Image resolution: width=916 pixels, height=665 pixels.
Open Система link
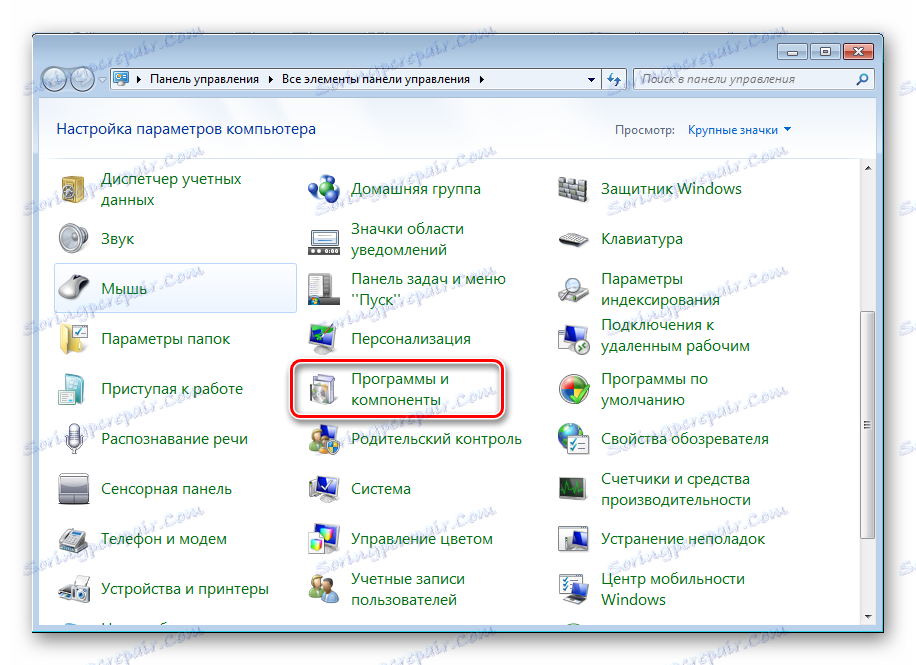click(380, 489)
